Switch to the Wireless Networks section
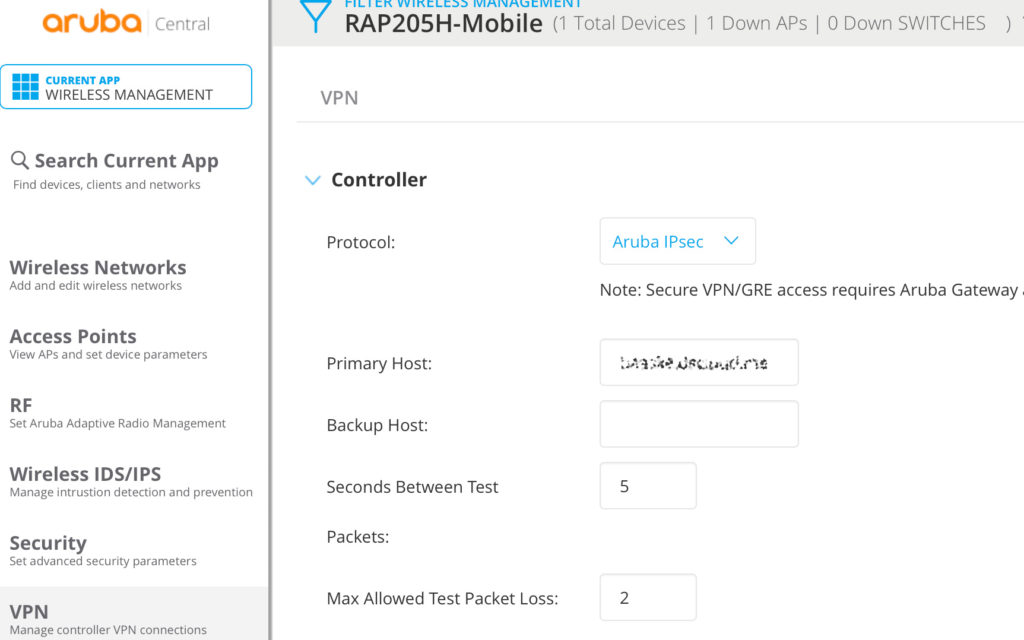 (x=97, y=268)
